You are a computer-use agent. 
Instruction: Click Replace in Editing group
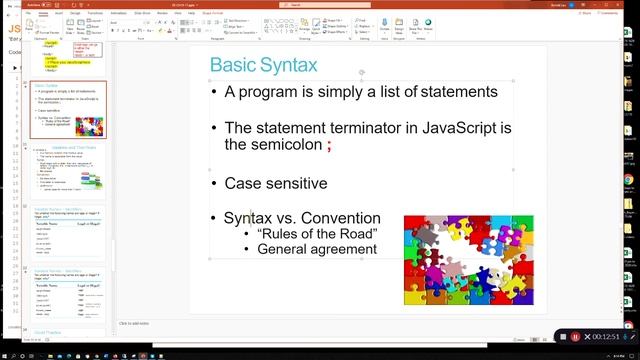click(363, 26)
